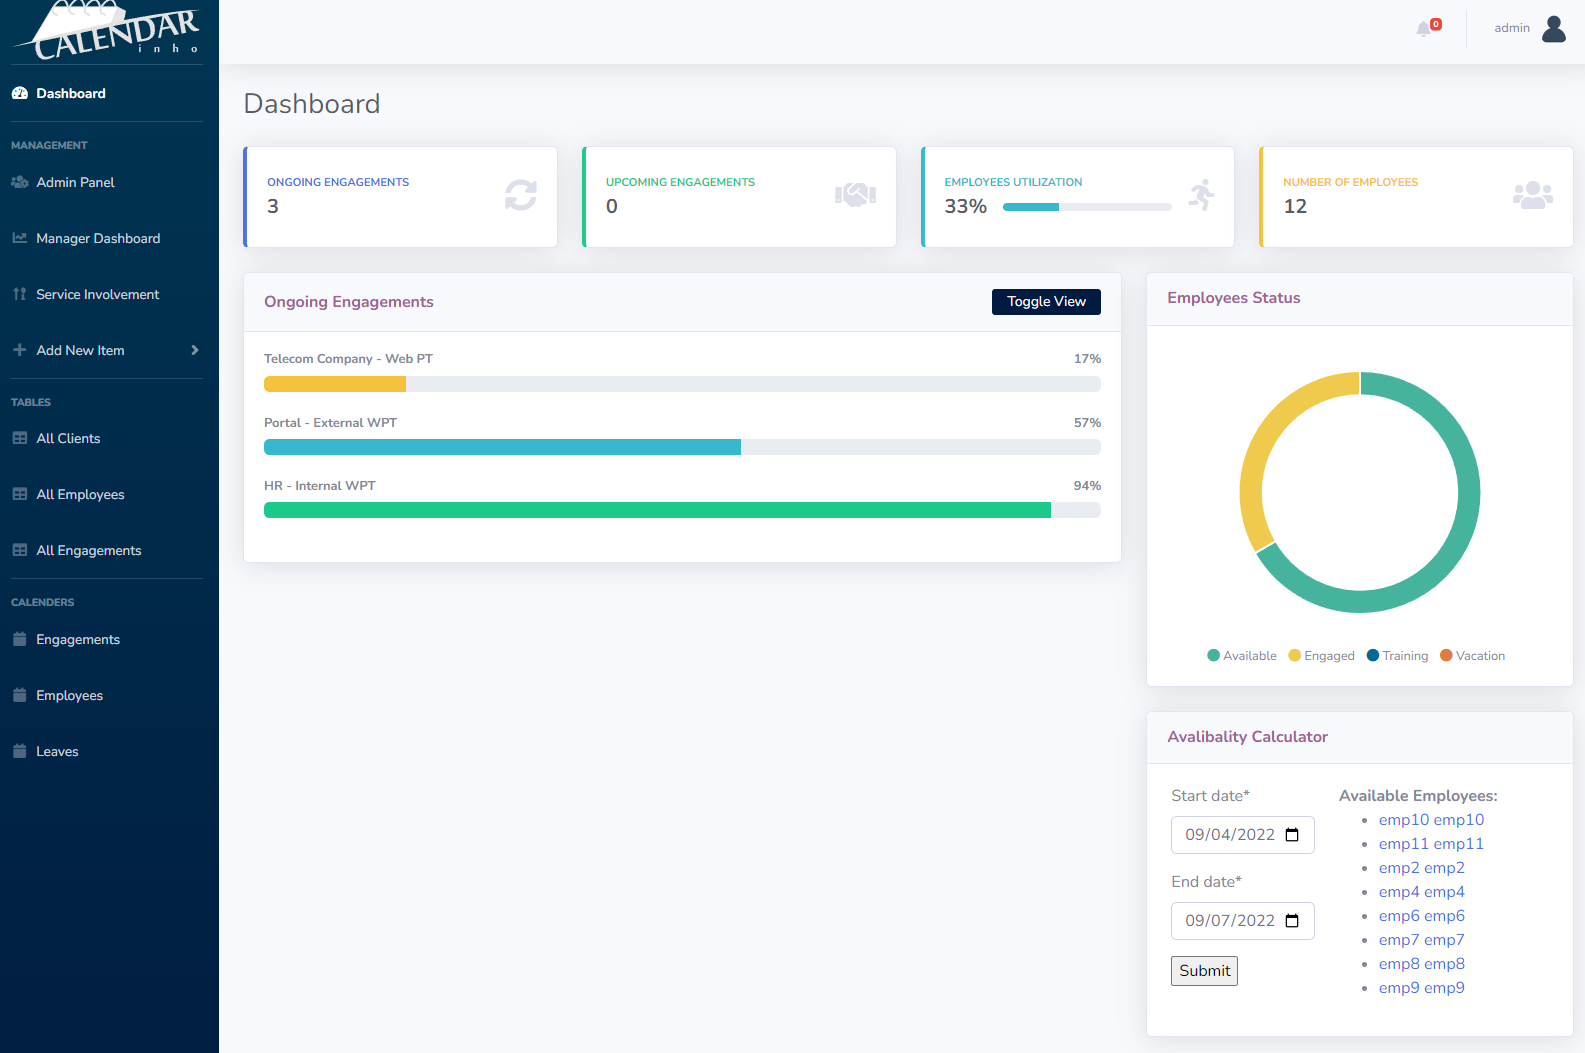Viewport: 1585px width, 1053px height.
Task: Open emp9 emp9 employee link
Action: click(x=1422, y=988)
